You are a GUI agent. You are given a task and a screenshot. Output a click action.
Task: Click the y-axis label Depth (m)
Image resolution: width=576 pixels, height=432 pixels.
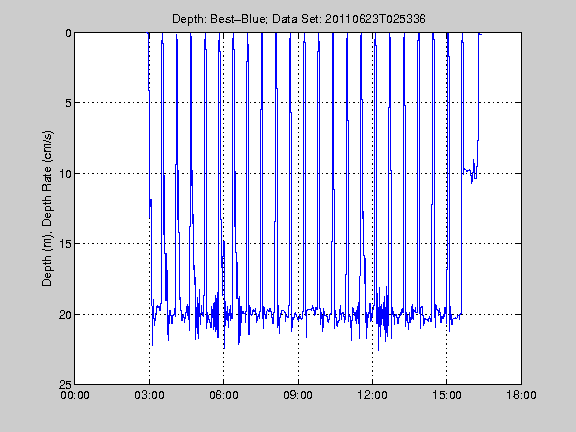tap(47, 253)
